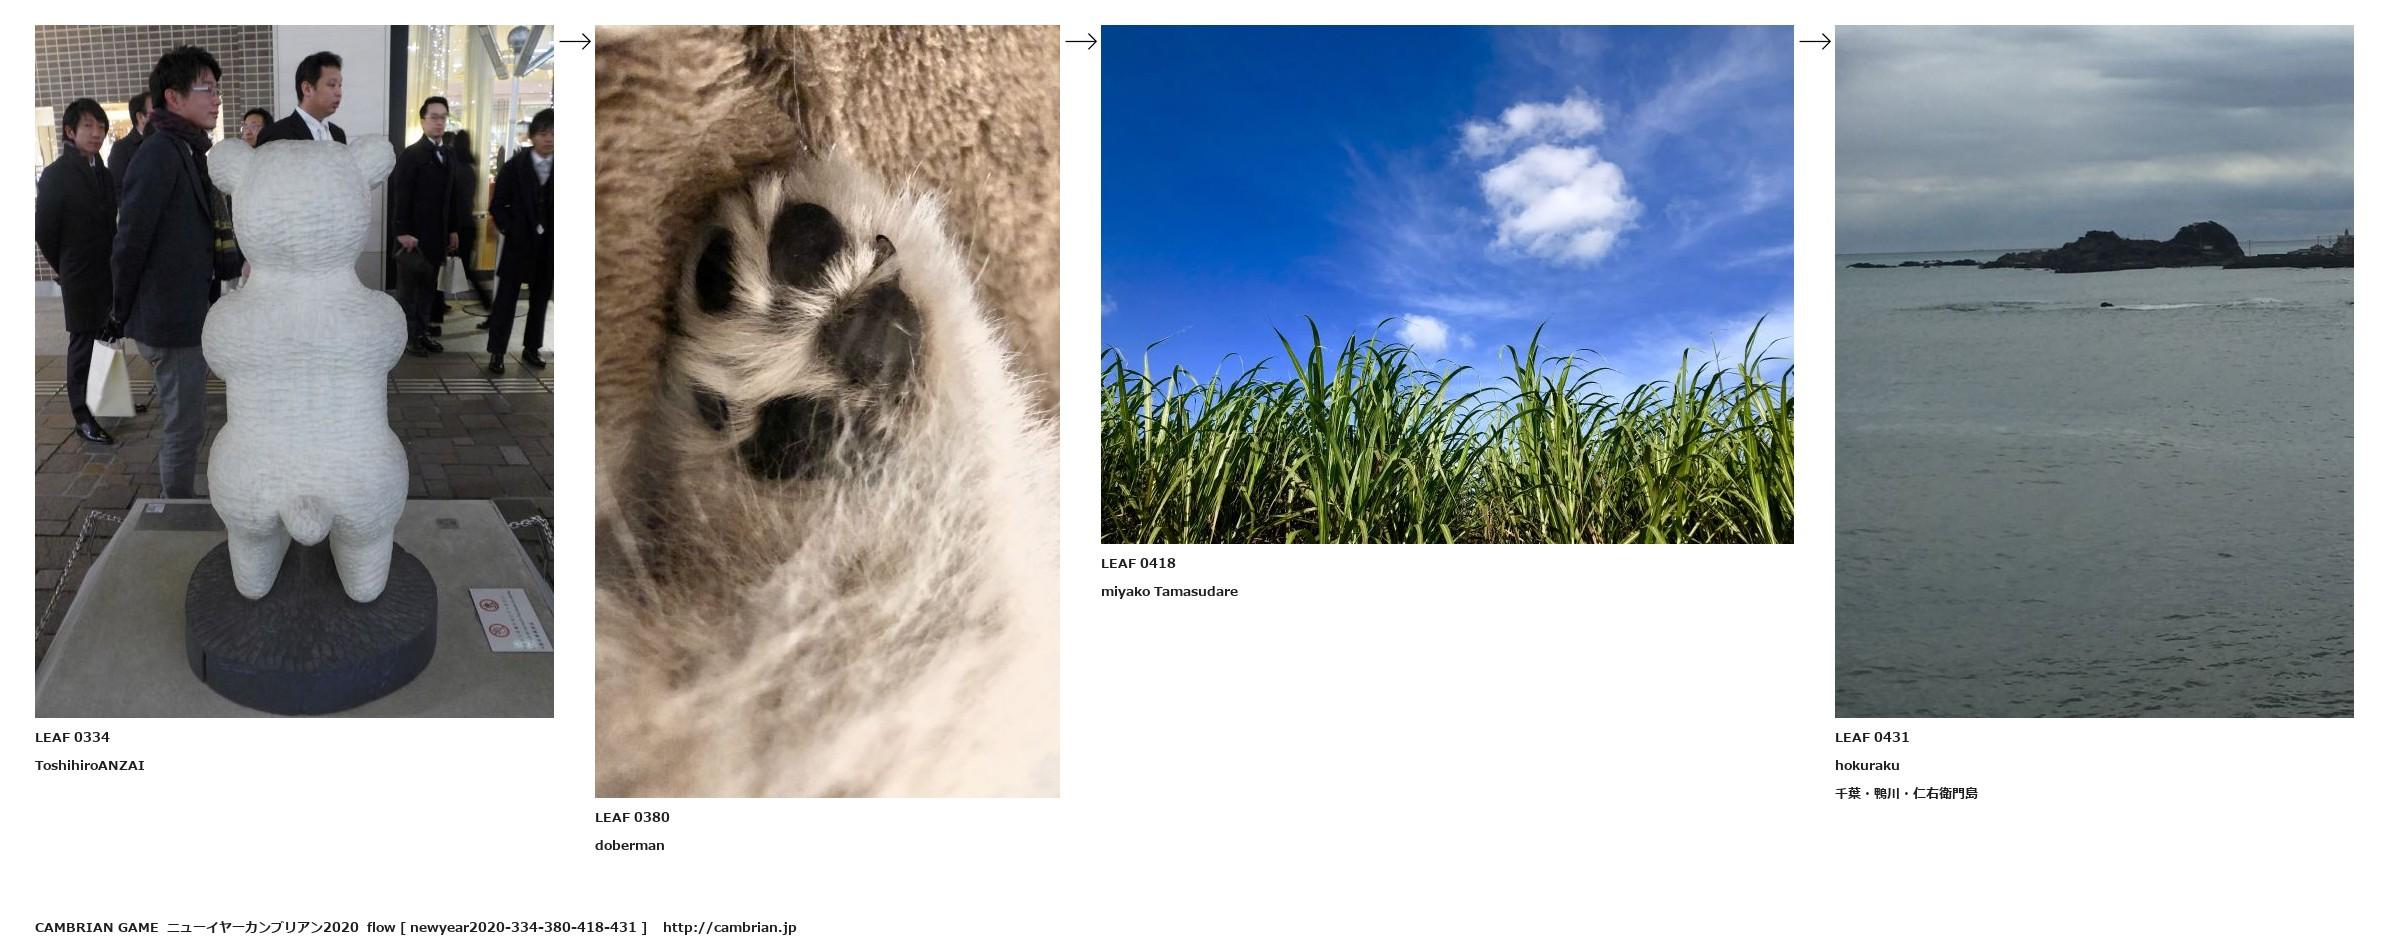Screen dimensions: 2389x952
Task: Open the gray sea and island photo
Action: coord(2094,371)
